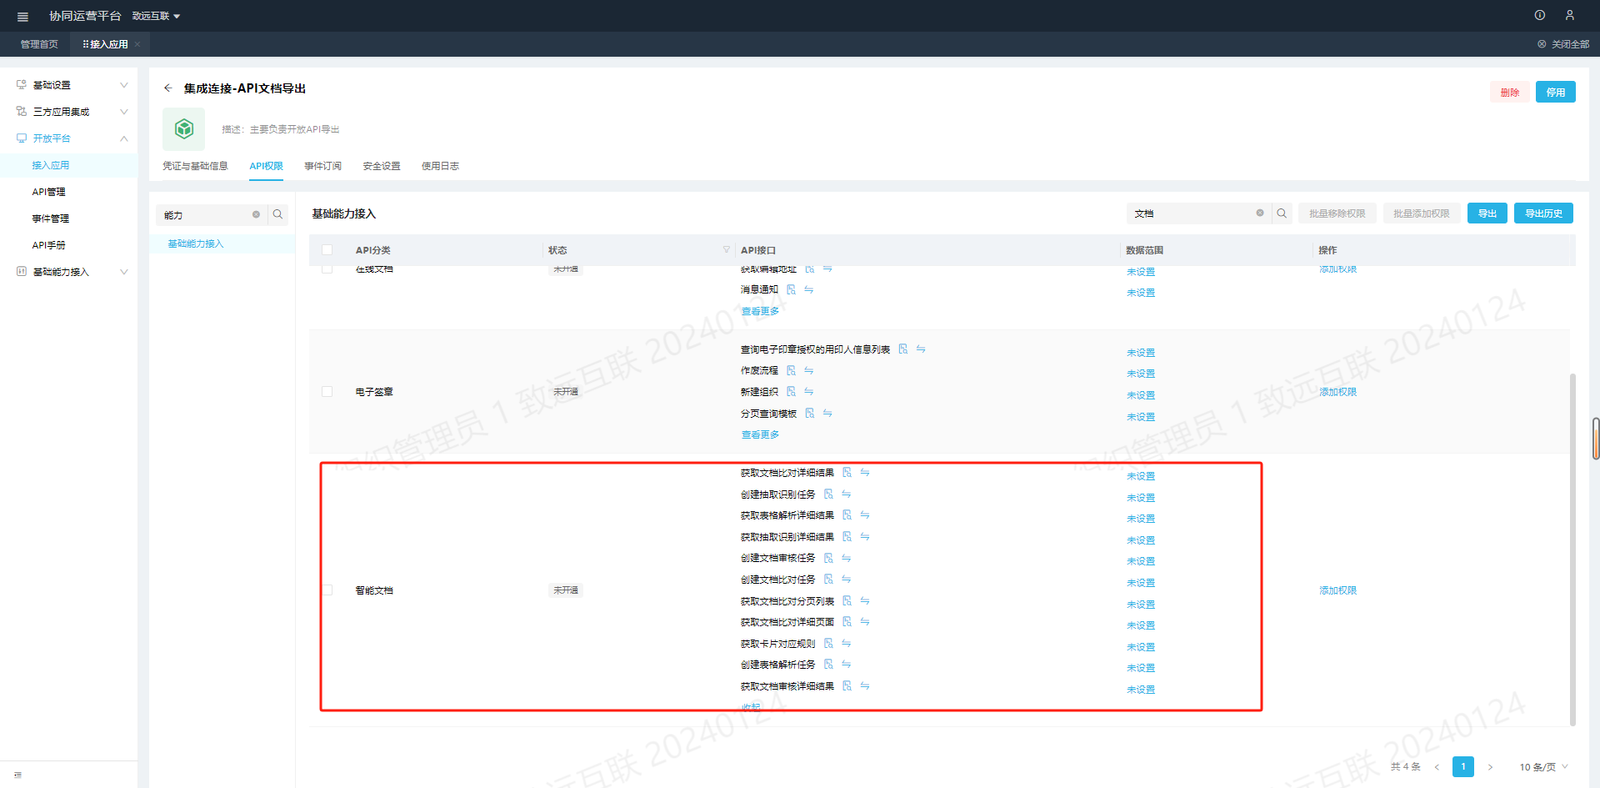Image resolution: width=1600 pixels, height=788 pixels.
Task: Tick the select-all checkbox in the table header
Action: (x=327, y=250)
